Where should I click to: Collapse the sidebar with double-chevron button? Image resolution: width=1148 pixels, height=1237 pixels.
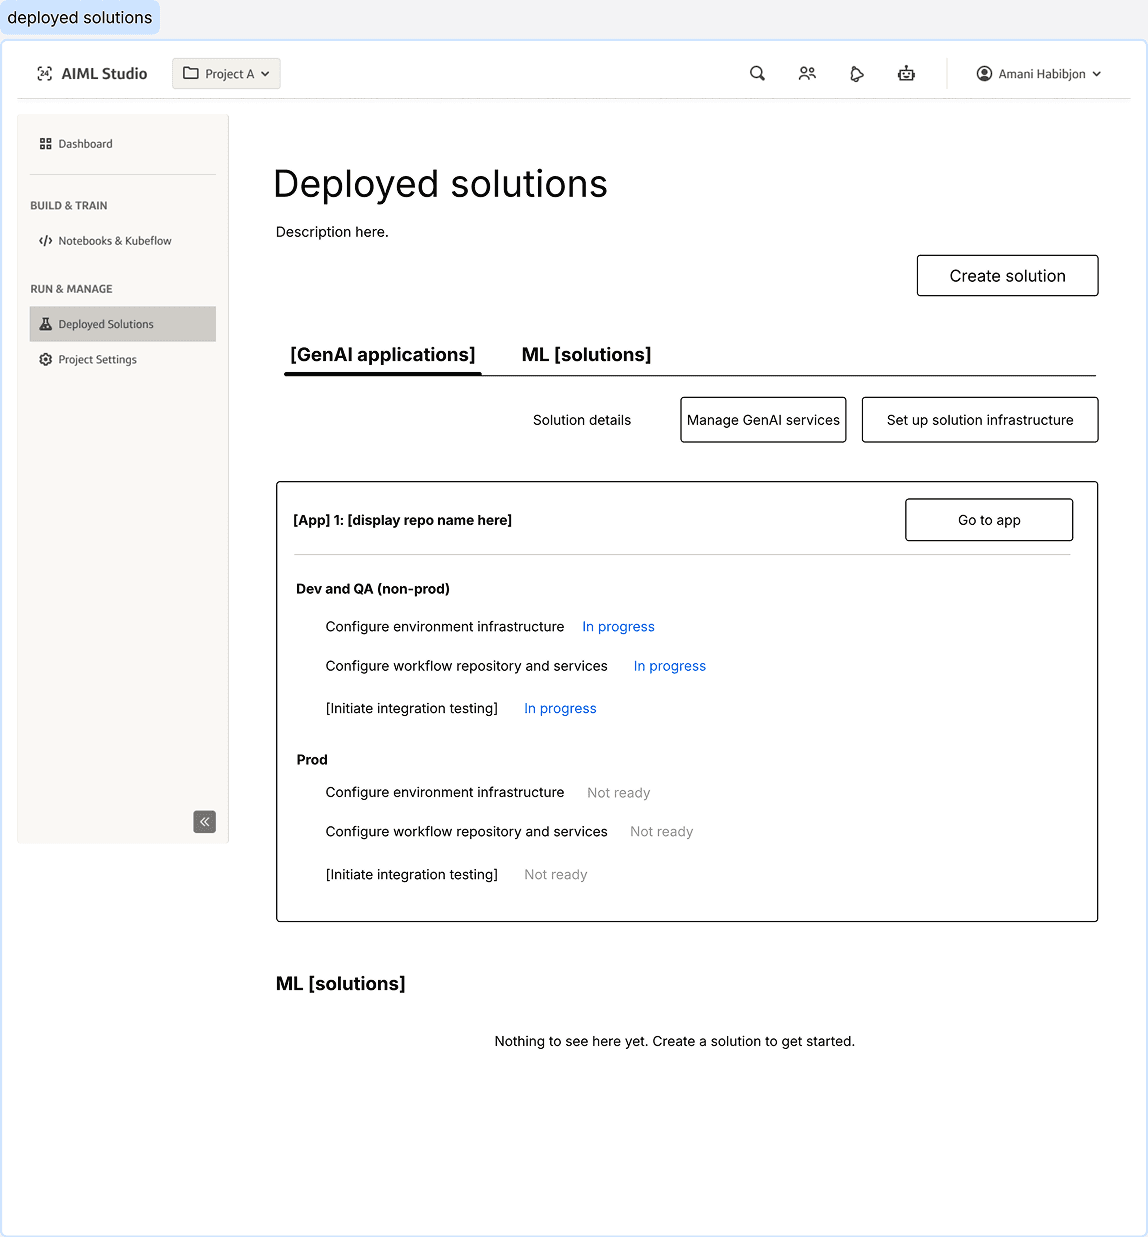205,822
